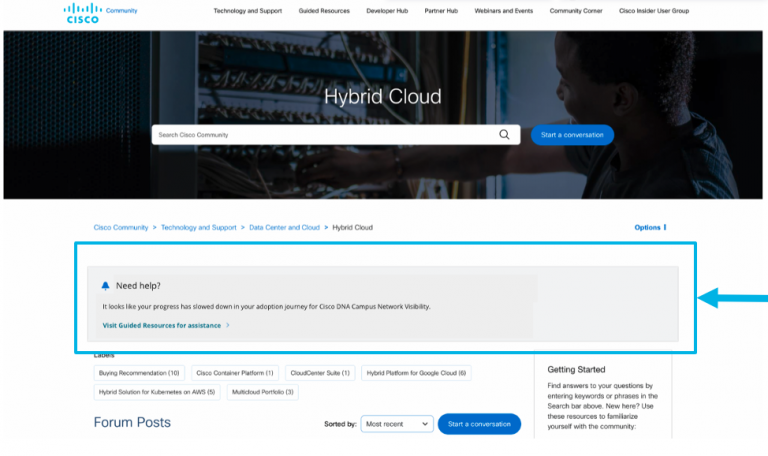
Task: Click the Search Cisco Community field
Action: click(x=320, y=134)
